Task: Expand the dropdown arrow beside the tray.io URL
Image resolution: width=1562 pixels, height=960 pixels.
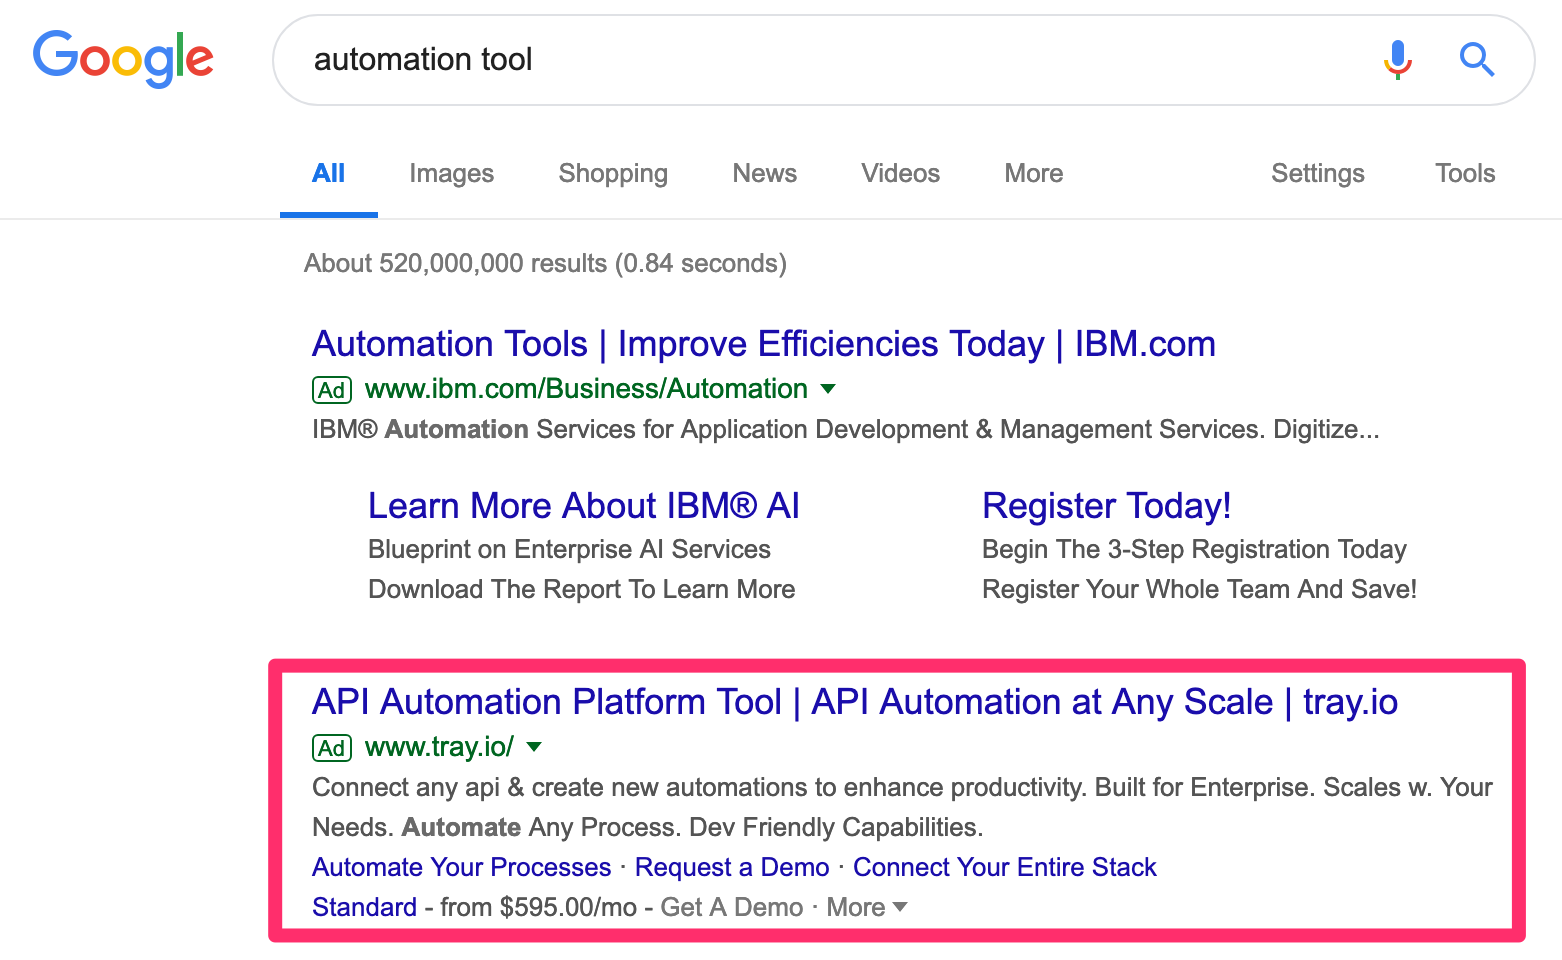Action: [534, 747]
